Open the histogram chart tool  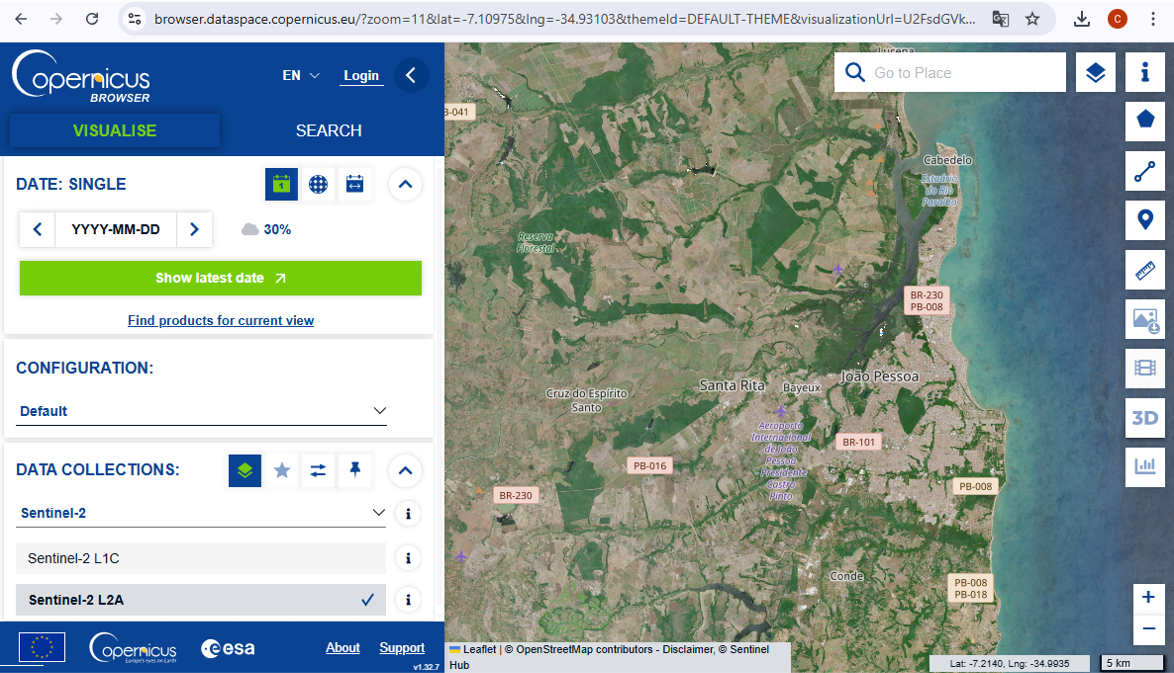click(1145, 467)
